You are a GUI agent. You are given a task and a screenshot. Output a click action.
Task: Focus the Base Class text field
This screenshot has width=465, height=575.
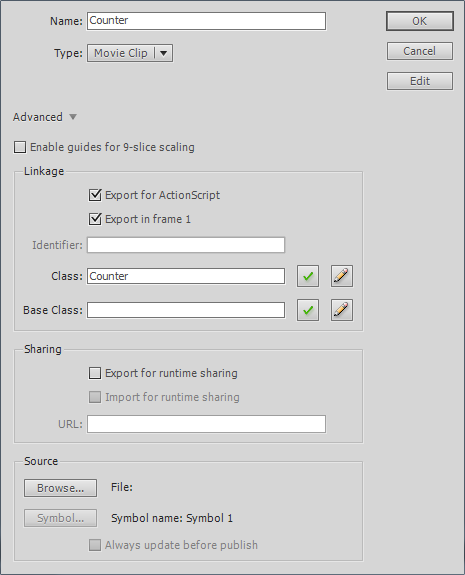(x=186, y=310)
